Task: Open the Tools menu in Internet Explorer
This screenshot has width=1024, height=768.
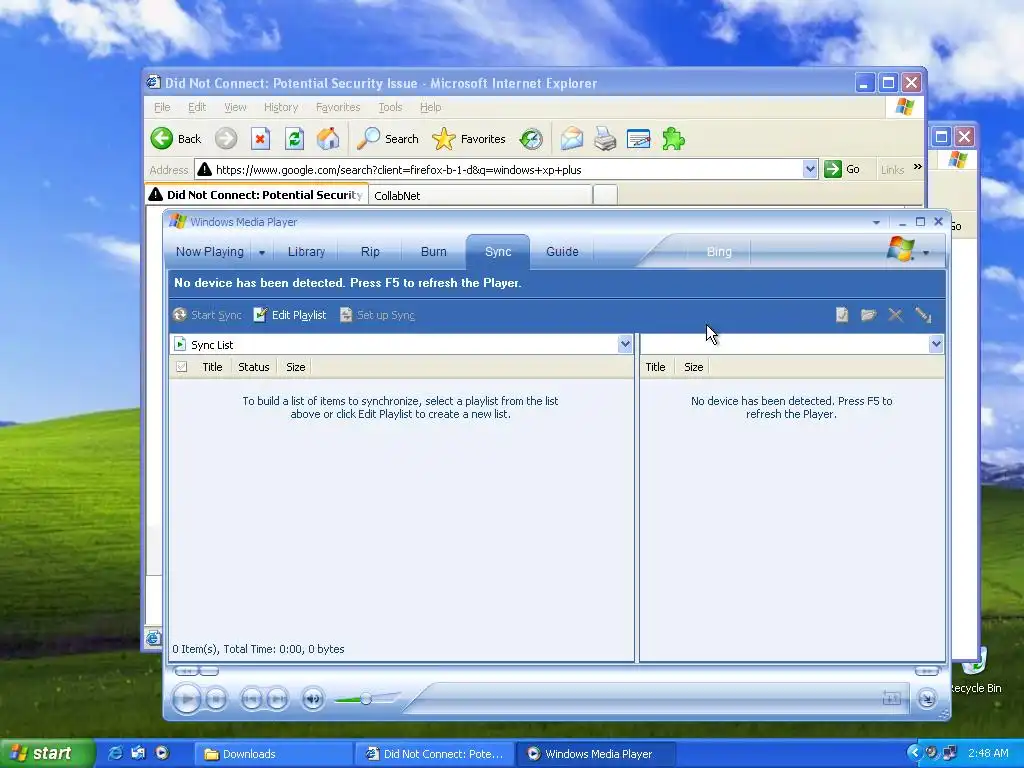Action: pos(390,107)
